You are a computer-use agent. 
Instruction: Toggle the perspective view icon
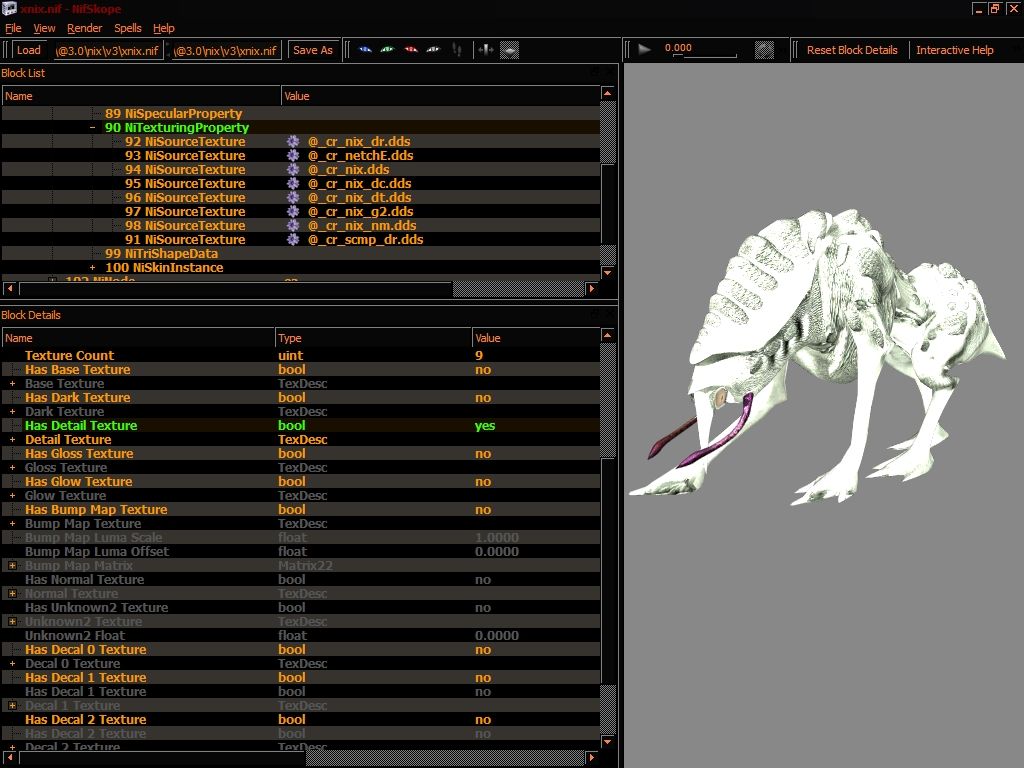point(509,50)
